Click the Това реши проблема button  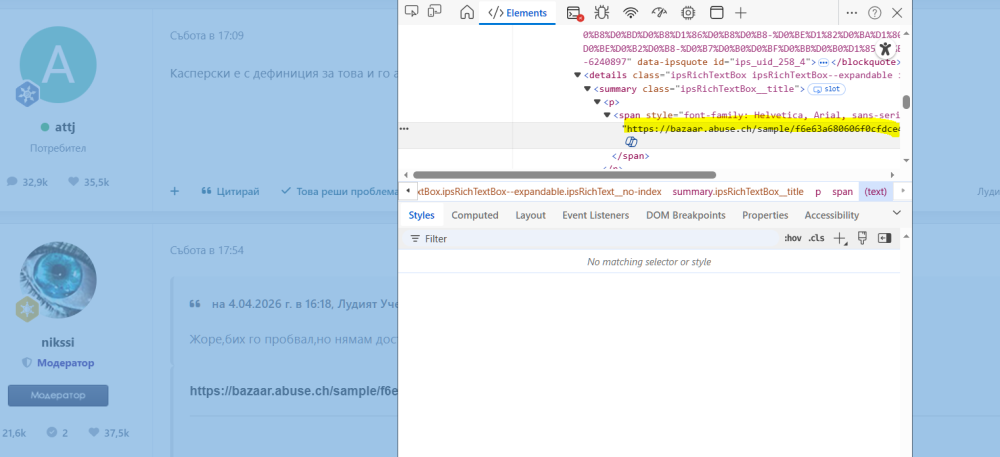tap(340, 191)
